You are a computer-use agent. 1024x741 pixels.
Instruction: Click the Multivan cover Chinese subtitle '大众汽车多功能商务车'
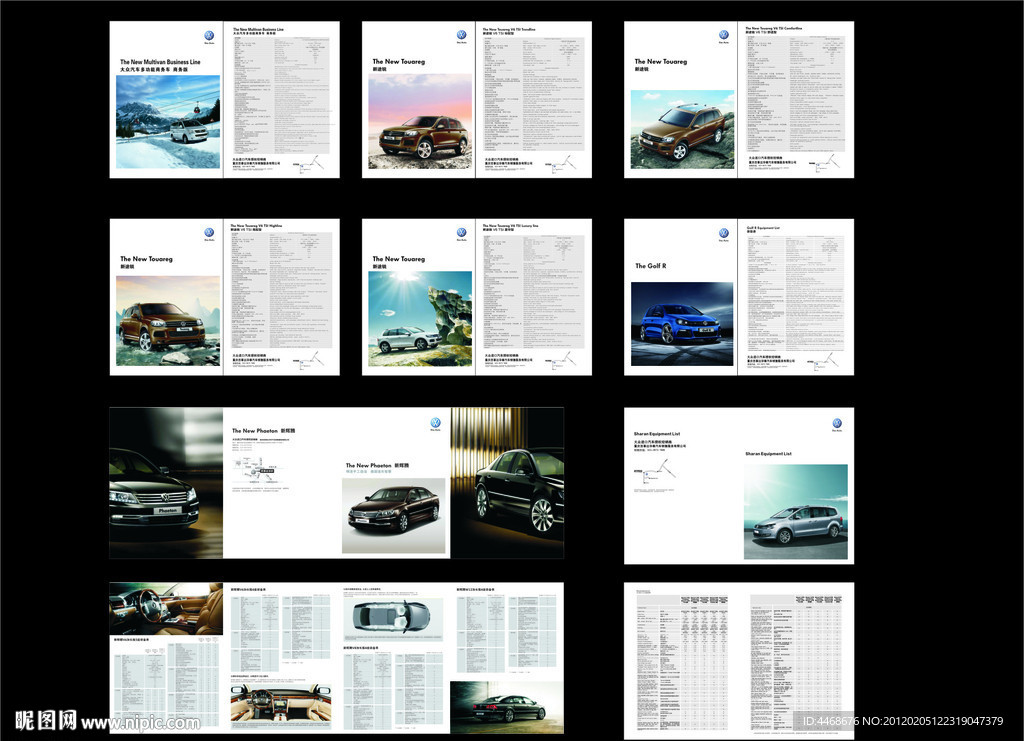(145, 69)
